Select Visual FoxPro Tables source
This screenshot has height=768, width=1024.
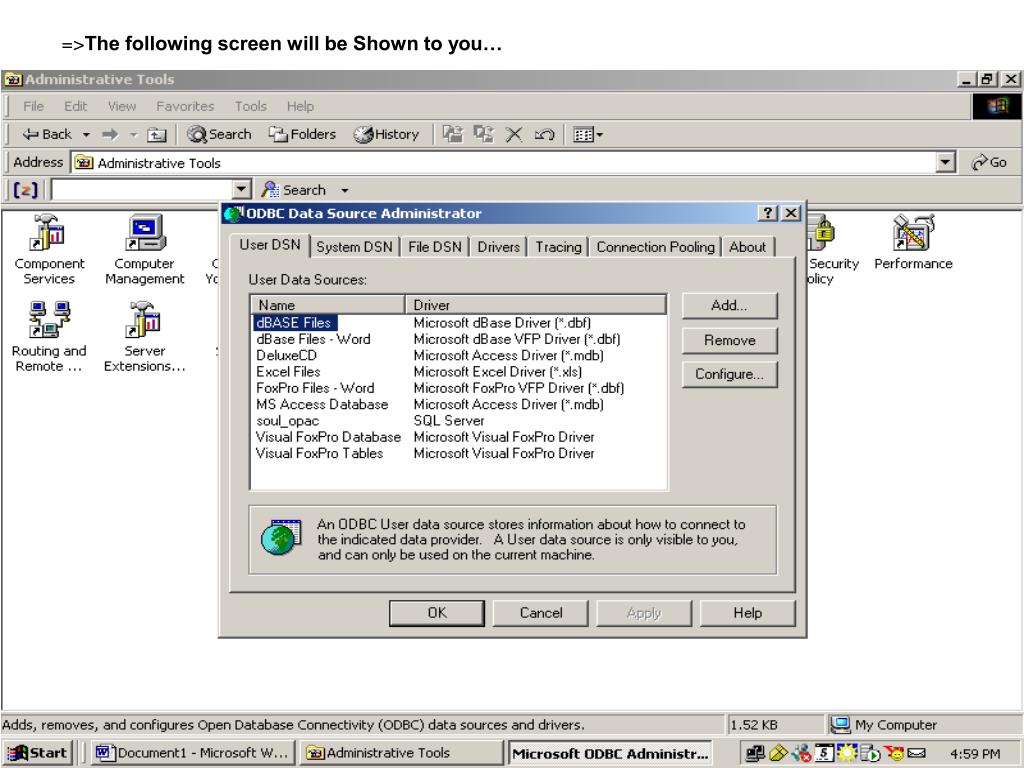point(319,453)
